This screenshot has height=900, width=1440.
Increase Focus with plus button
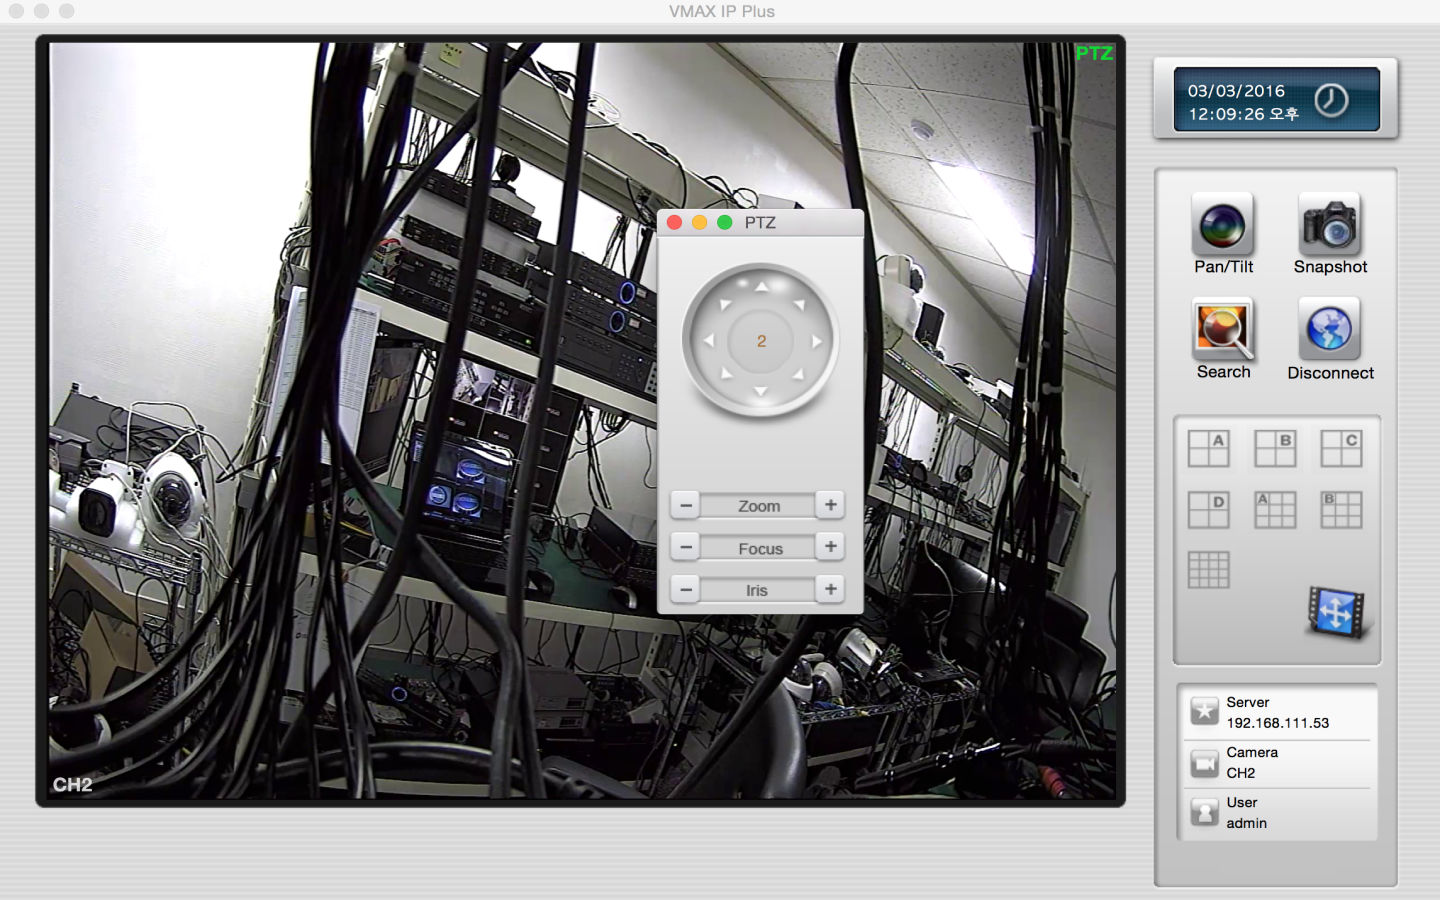point(830,547)
